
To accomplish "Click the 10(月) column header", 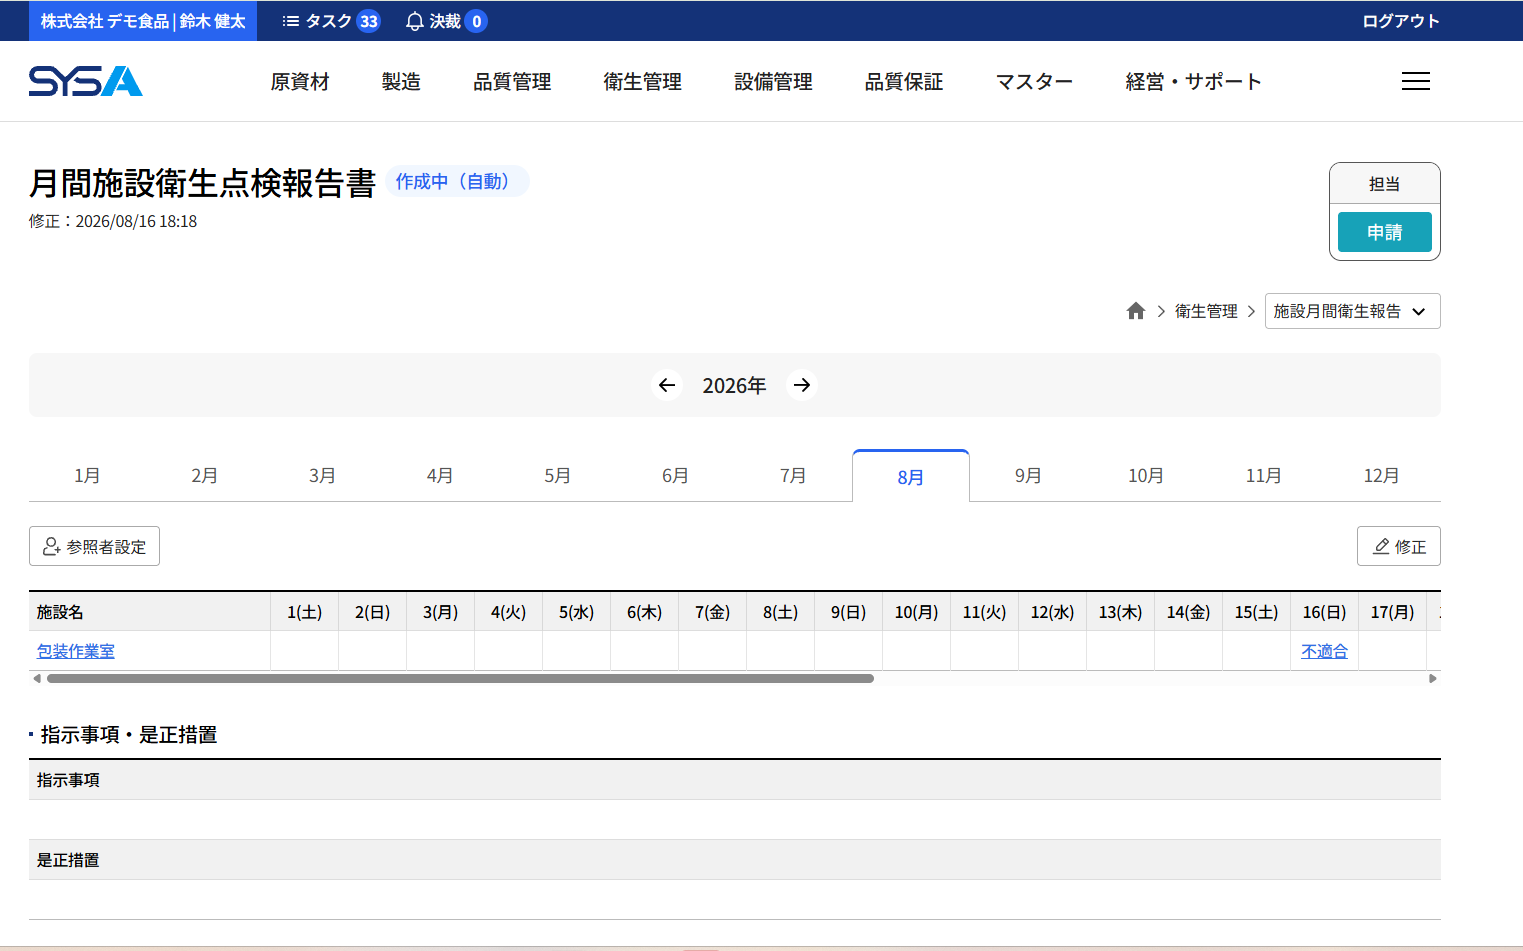I will (917, 612).
